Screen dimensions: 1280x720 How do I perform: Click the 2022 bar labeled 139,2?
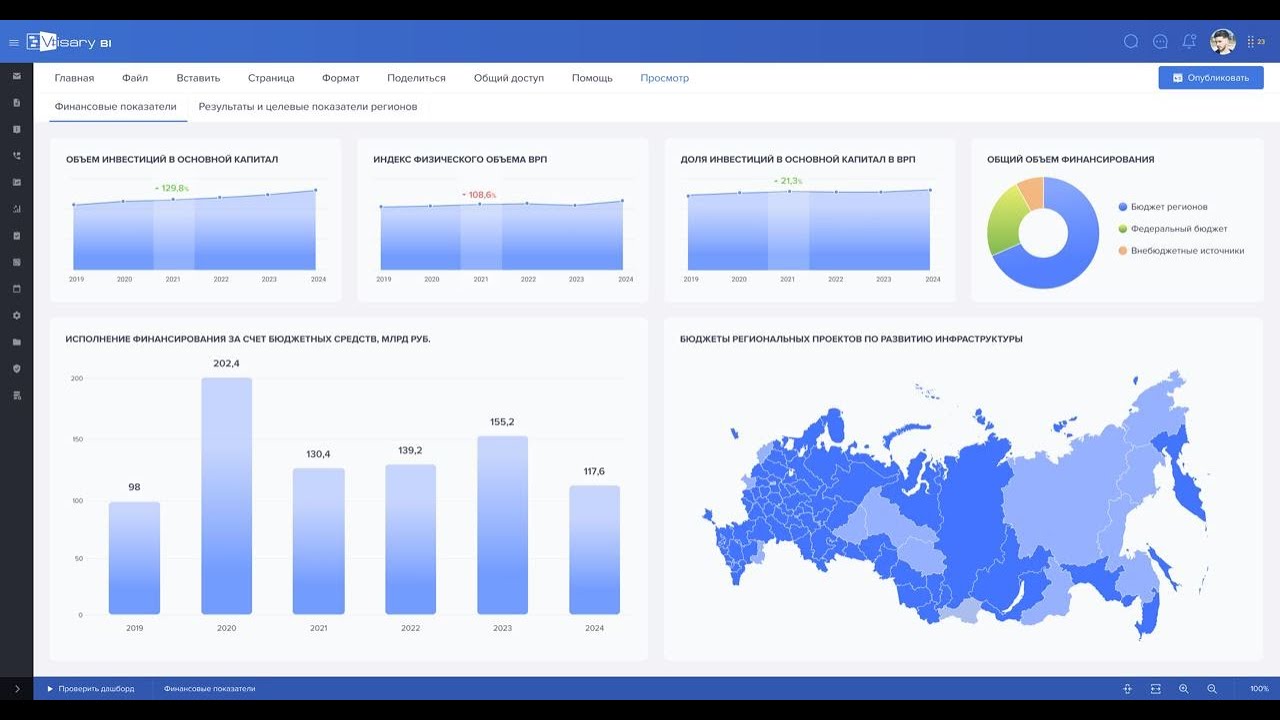pos(410,539)
